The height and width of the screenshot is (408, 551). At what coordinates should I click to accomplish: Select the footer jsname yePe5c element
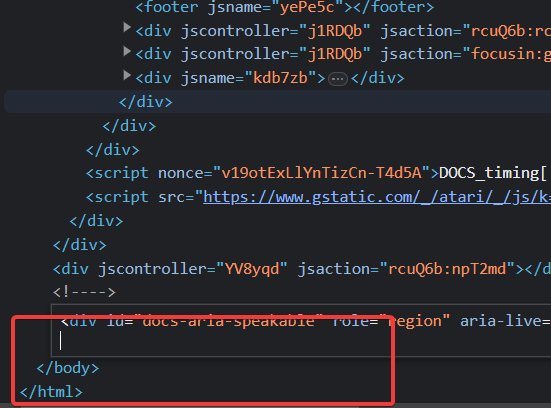pos(285,7)
